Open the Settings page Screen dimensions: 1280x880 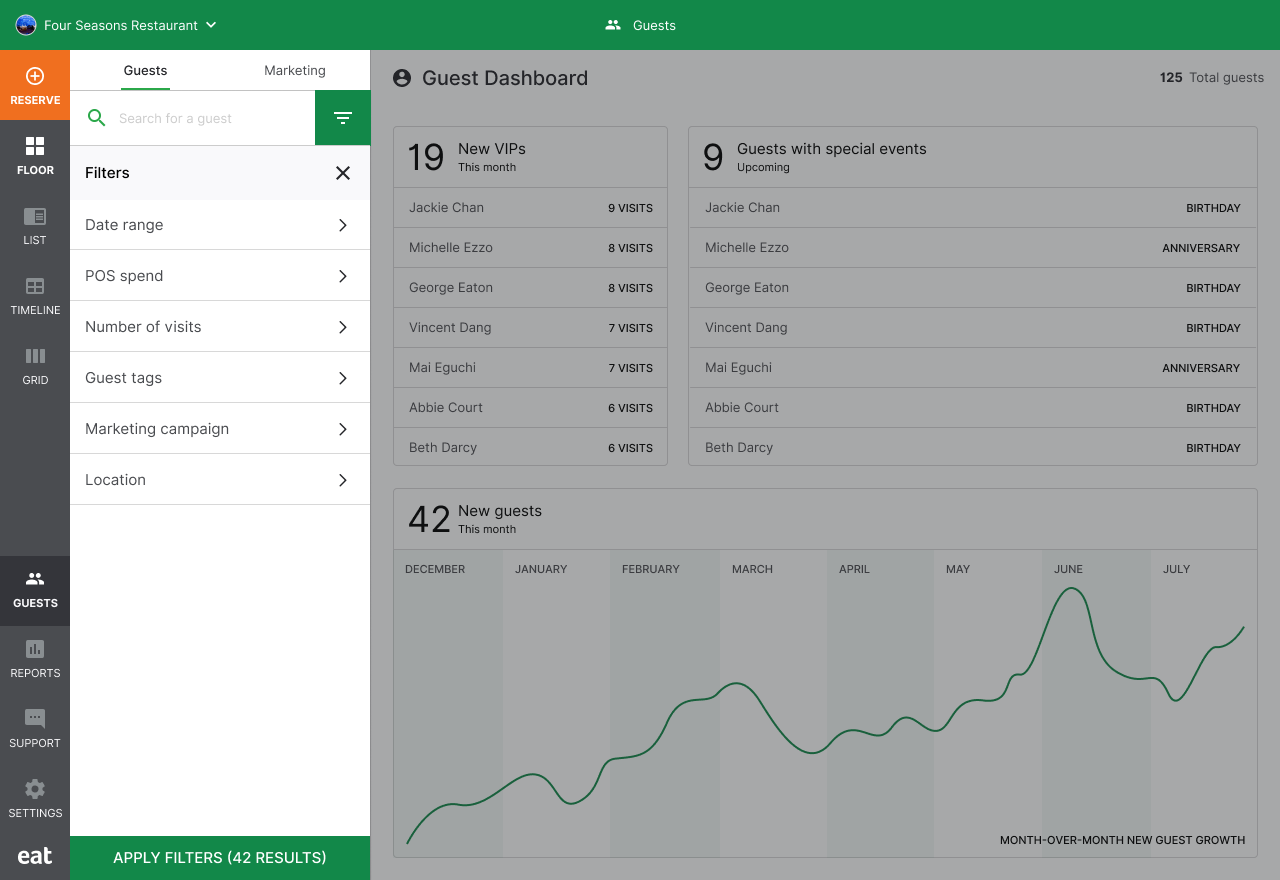click(x=35, y=798)
